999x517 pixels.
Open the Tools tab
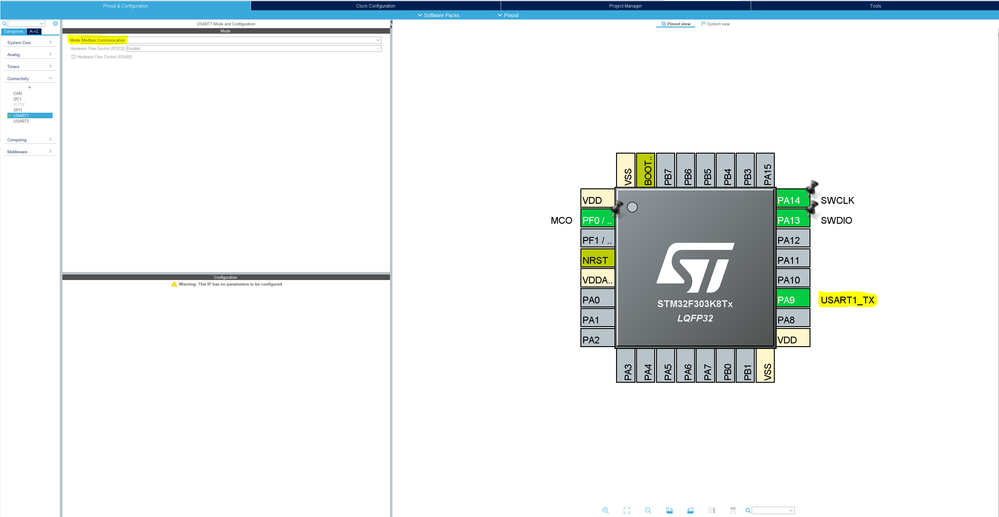click(x=875, y=6)
